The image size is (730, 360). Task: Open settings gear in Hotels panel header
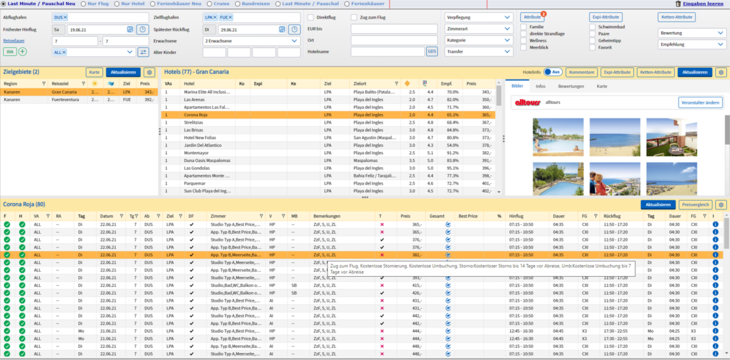pyautogui.click(x=720, y=72)
